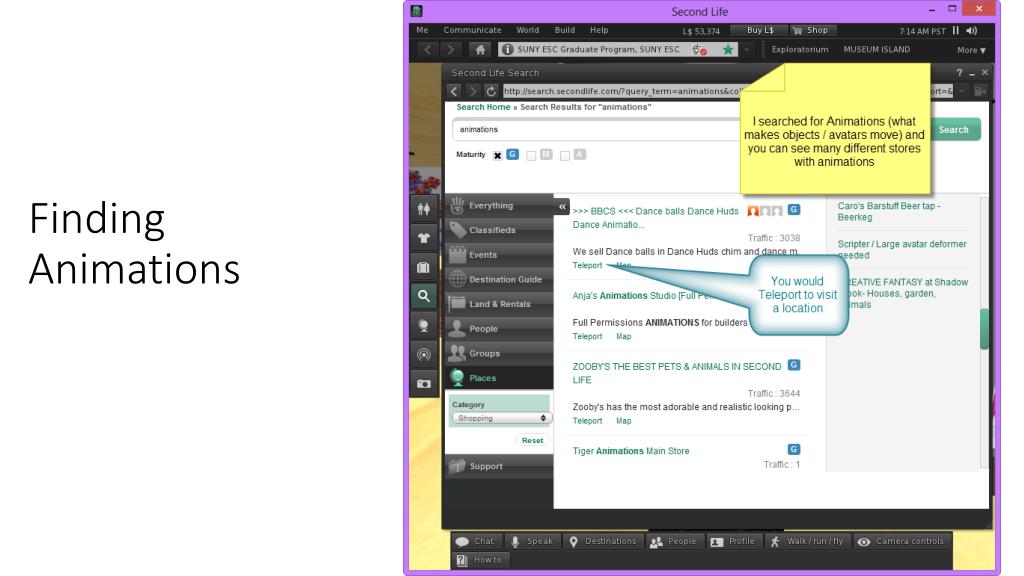The width and height of the screenshot is (1024, 576).
Task: Open the Search Home link
Action: (x=483, y=107)
